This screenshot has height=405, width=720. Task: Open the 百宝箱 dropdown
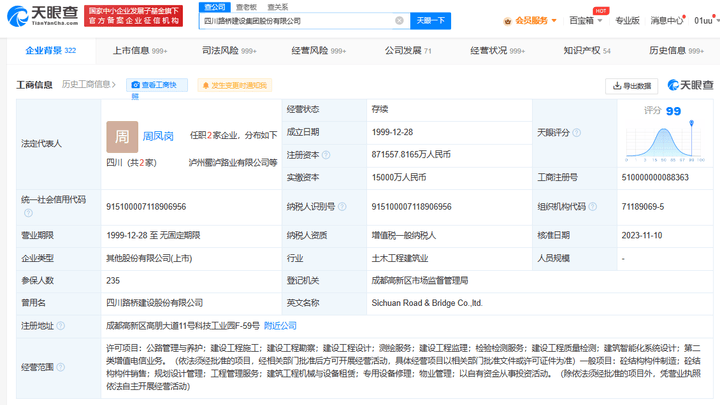pyautogui.click(x=585, y=21)
